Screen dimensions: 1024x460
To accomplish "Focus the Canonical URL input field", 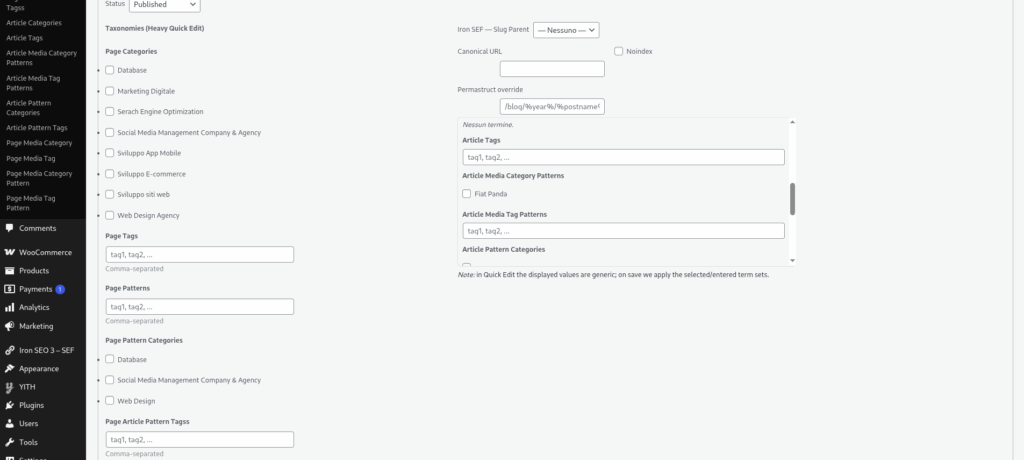I will (552, 69).
